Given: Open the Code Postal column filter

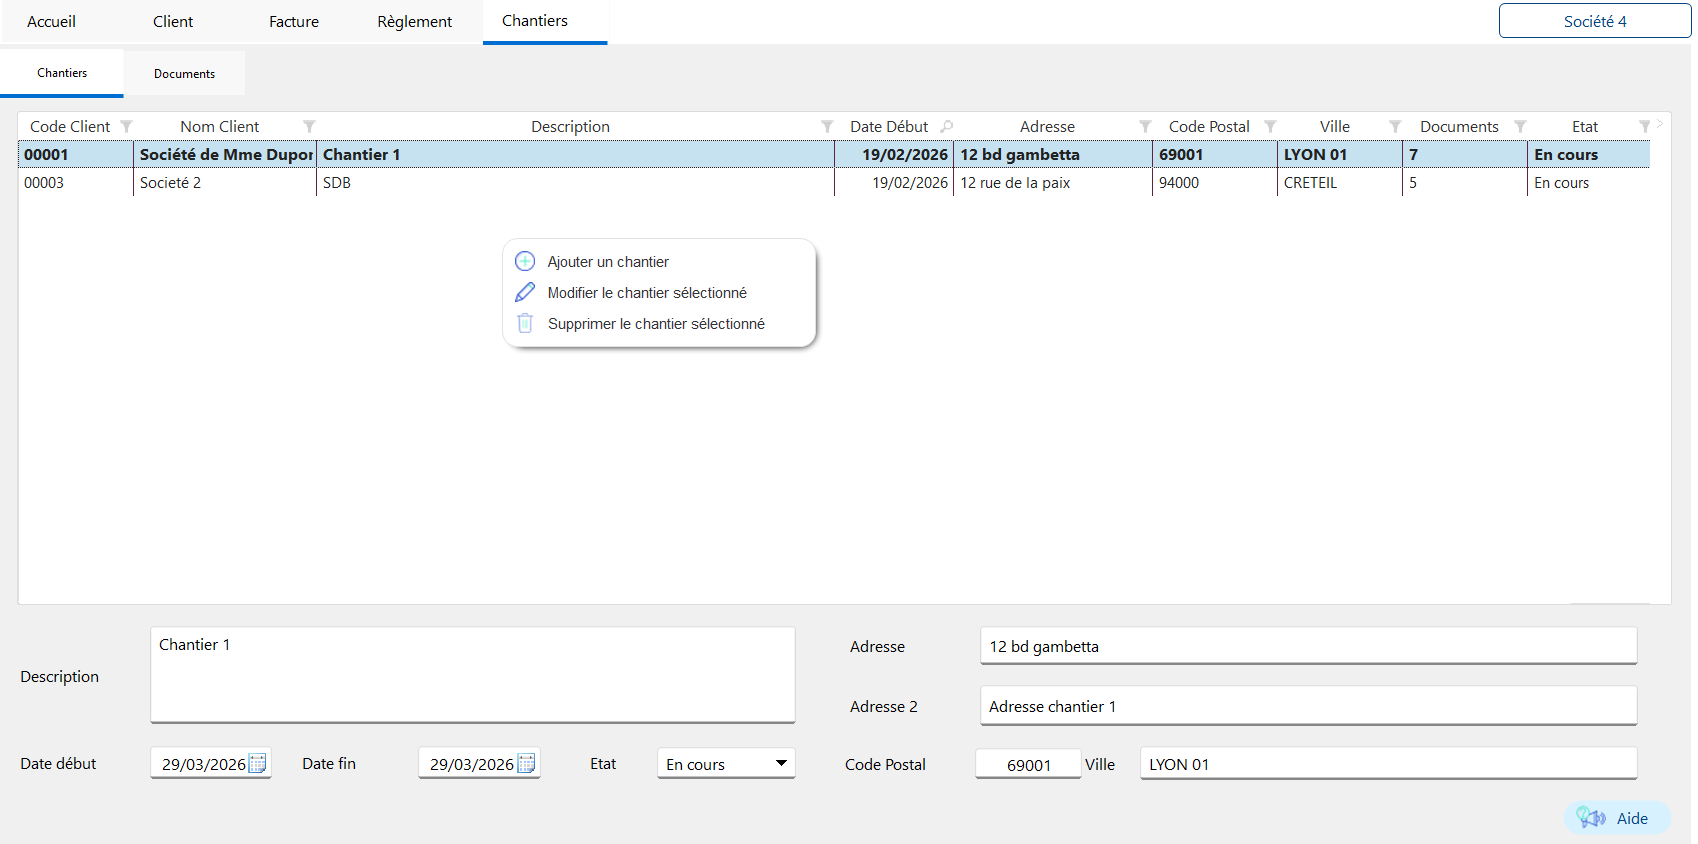Looking at the screenshot, I should pos(1270,126).
